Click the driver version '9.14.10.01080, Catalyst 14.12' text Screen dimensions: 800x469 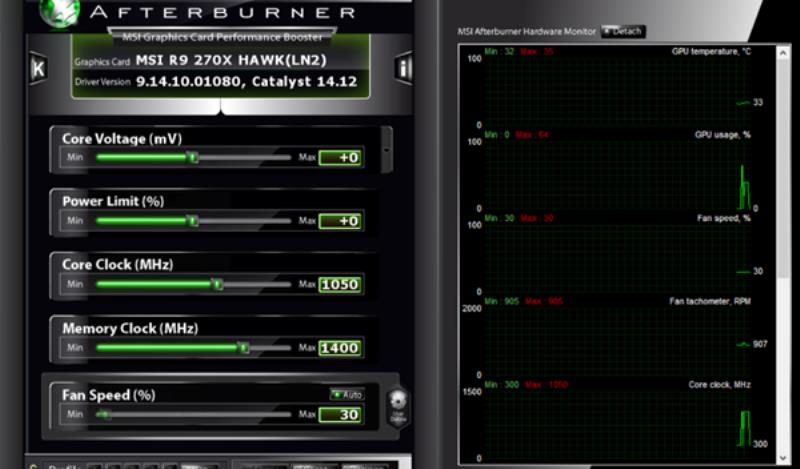click(x=246, y=82)
